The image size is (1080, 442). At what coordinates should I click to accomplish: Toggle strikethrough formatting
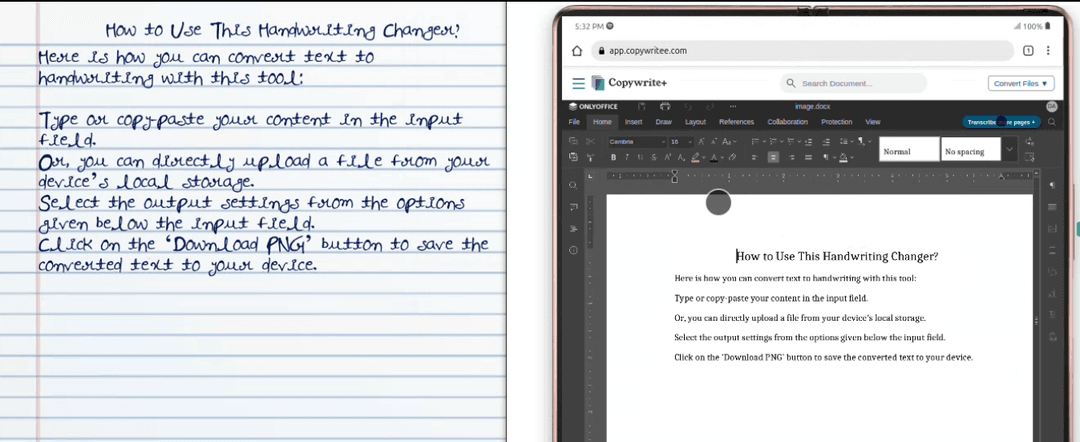coord(654,157)
